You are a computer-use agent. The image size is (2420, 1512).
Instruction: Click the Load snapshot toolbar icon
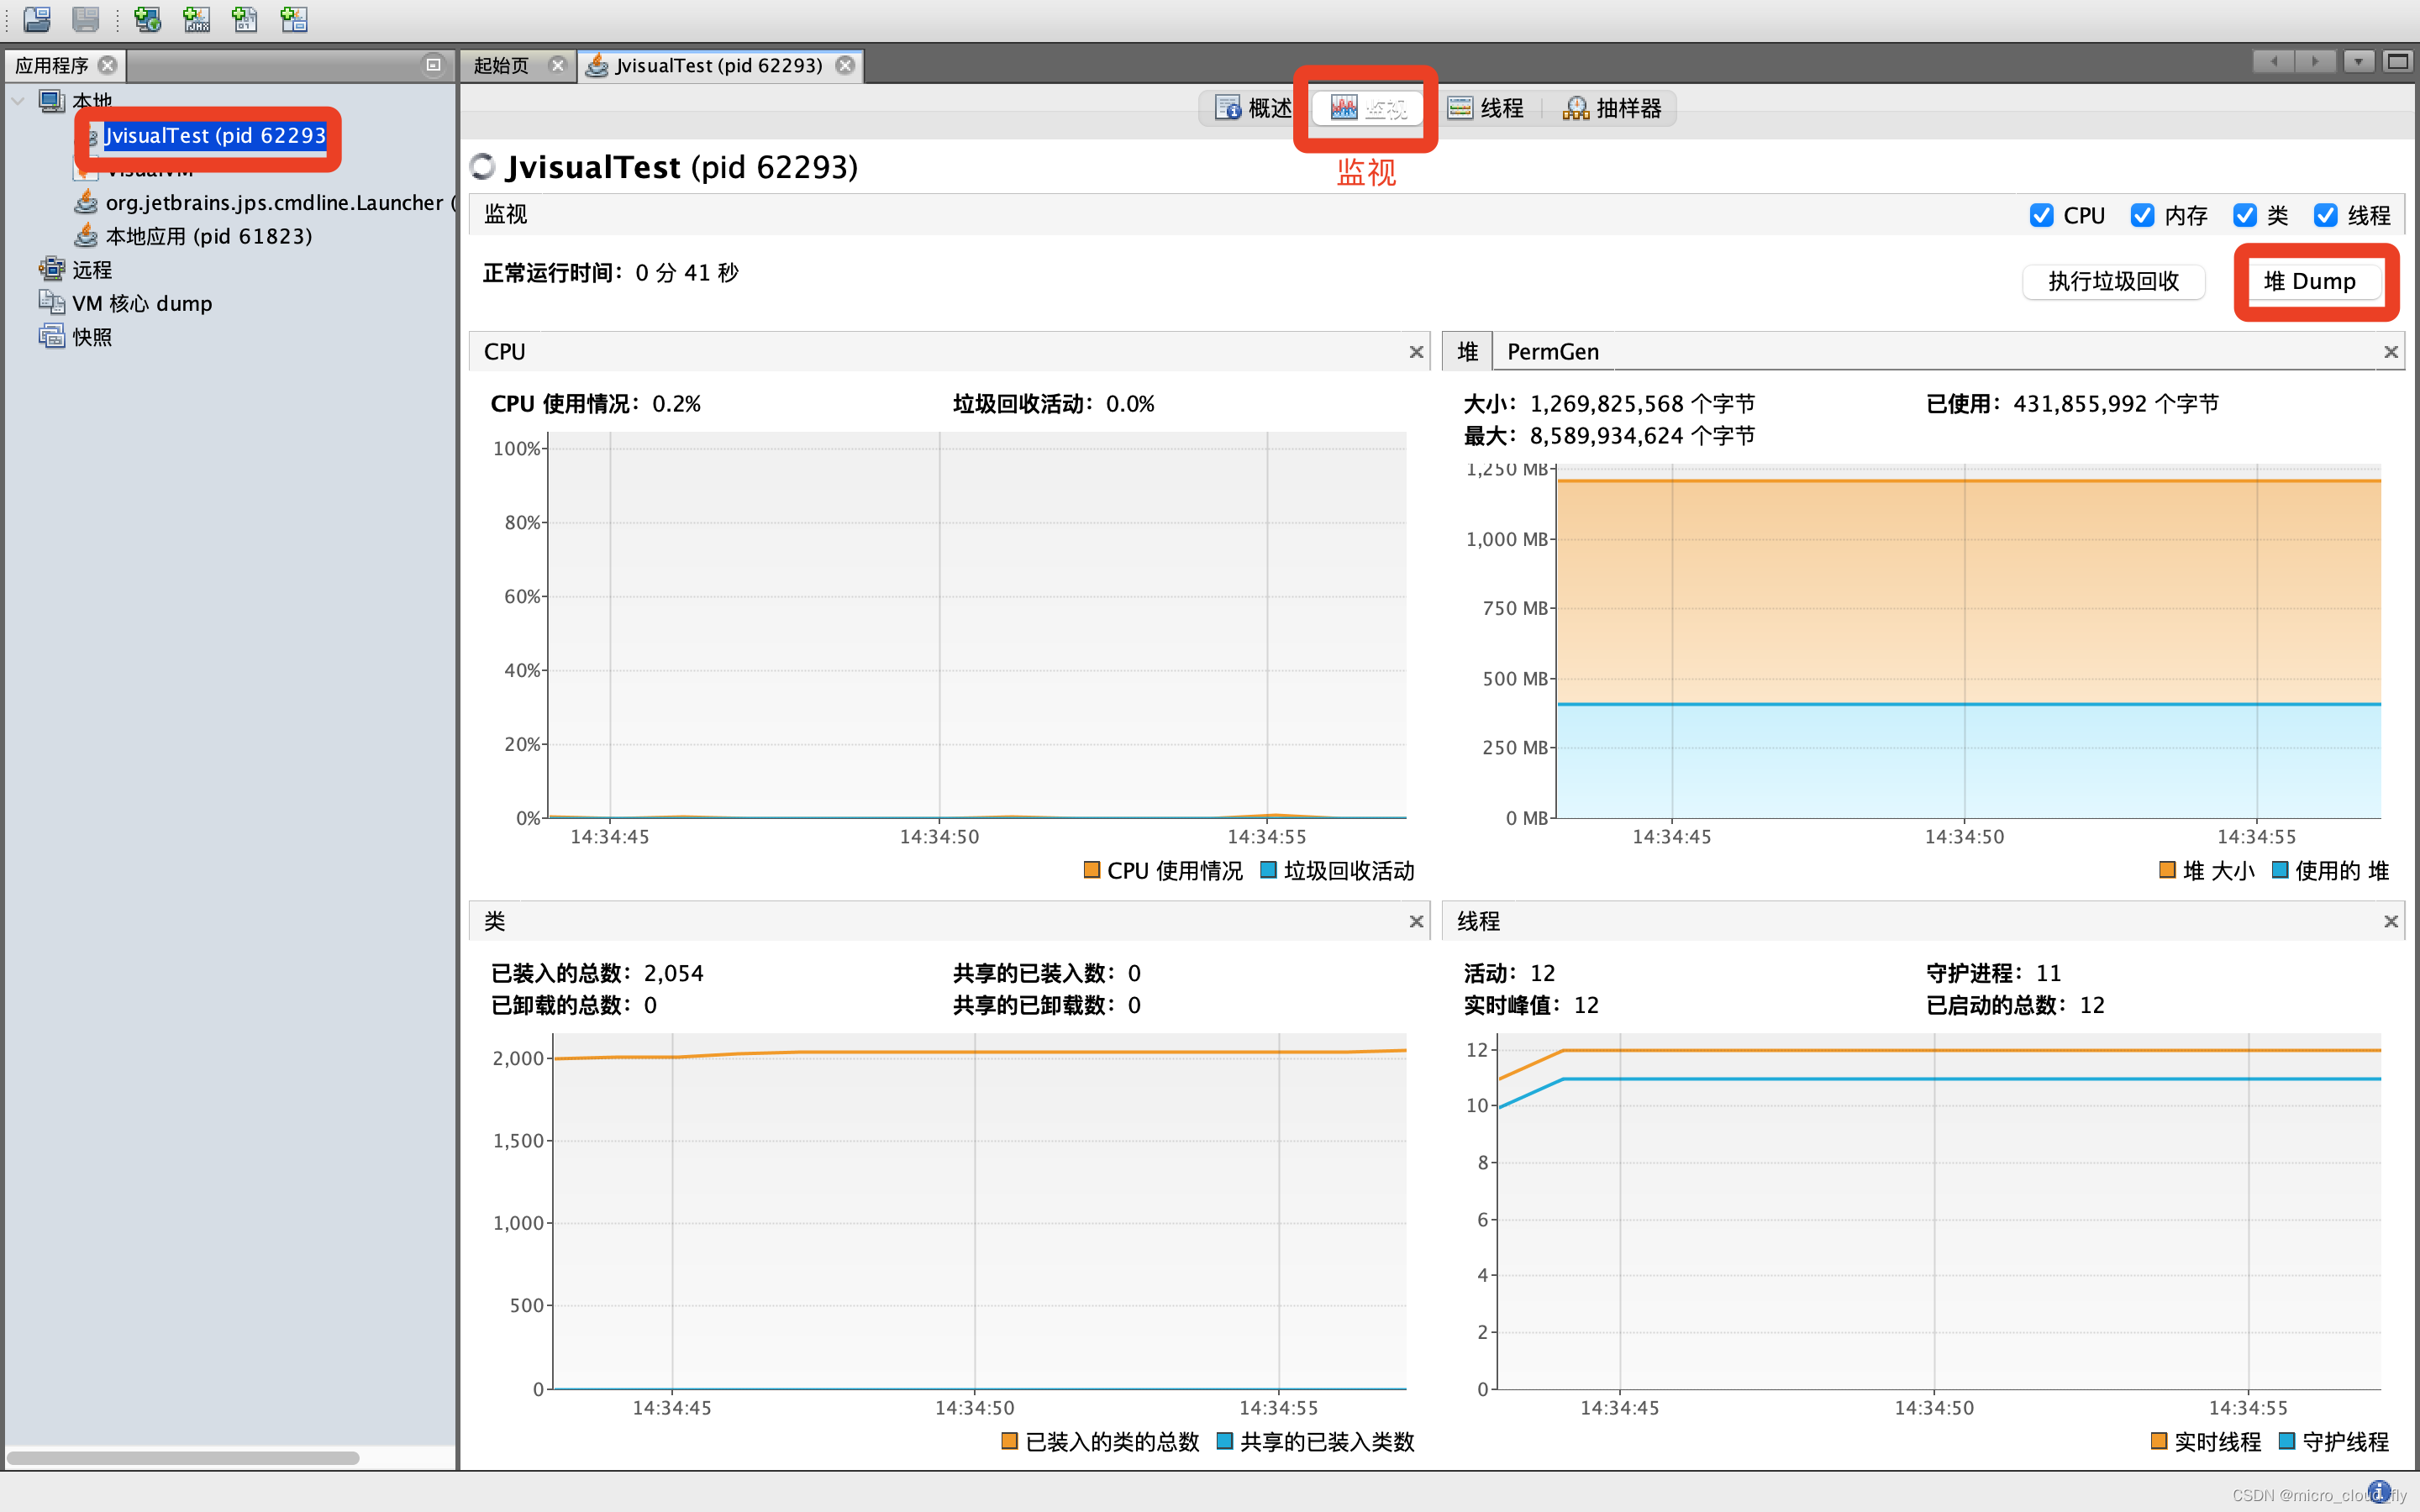point(37,18)
